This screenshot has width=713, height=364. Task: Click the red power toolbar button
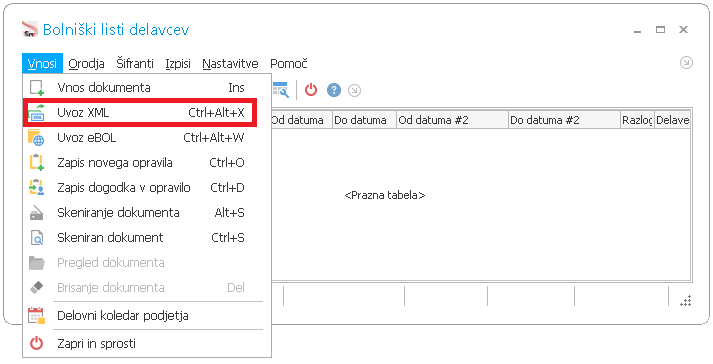[x=311, y=90]
